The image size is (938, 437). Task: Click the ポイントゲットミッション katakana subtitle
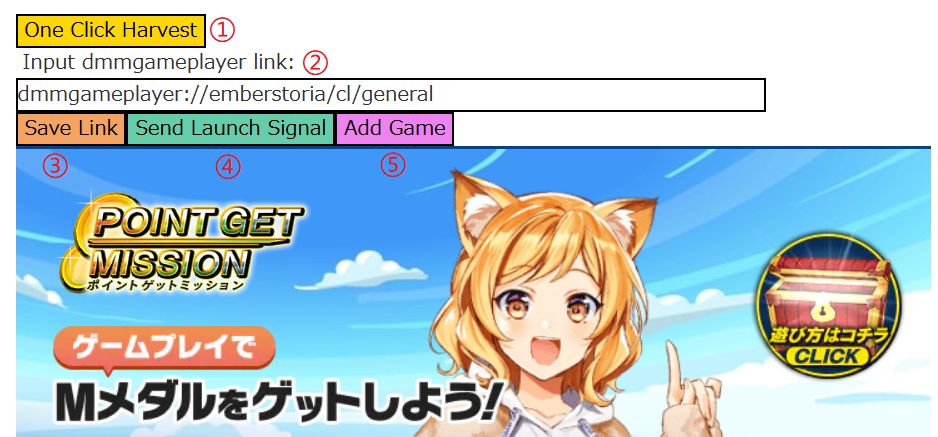coord(166,285)
